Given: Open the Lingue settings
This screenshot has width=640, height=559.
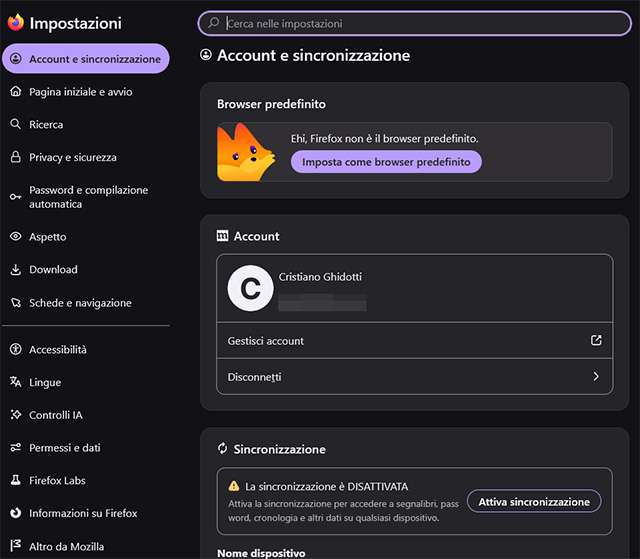Looking at the screenshot, I should click(x=85, y=382).
